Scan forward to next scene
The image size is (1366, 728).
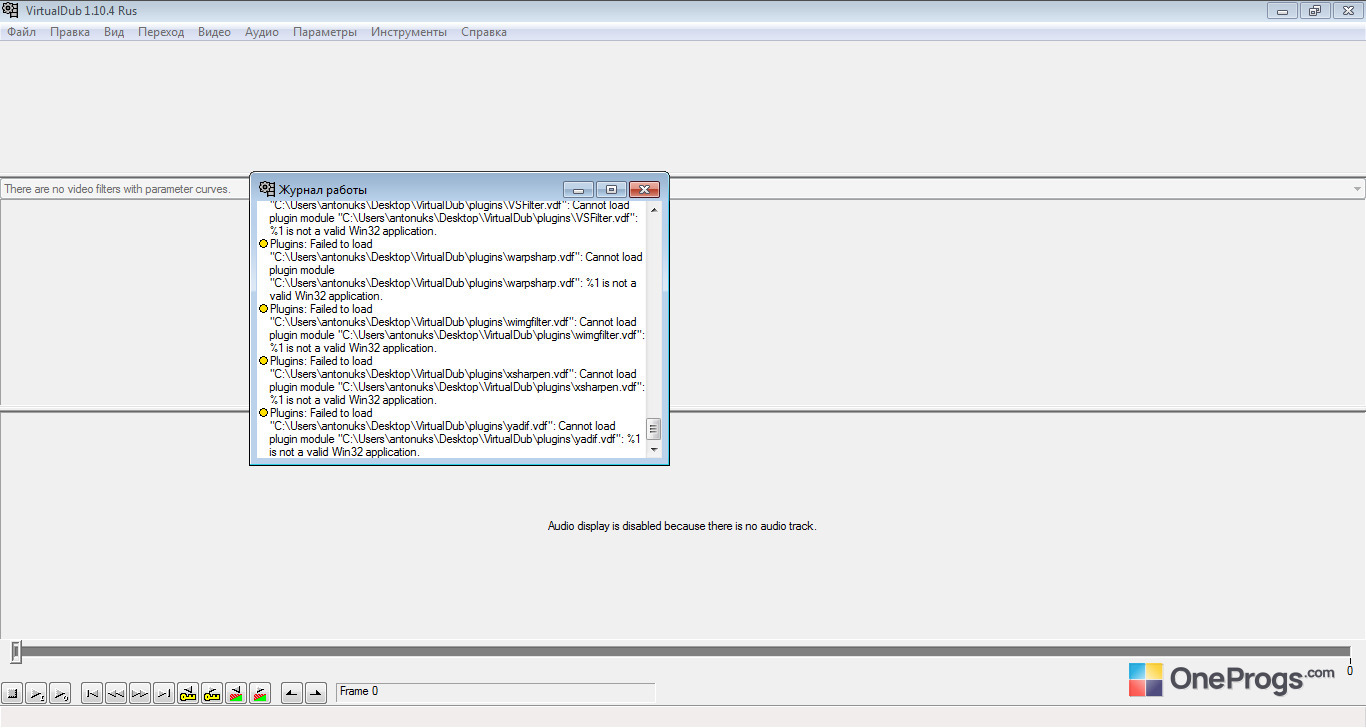click(x=260, y=692)
